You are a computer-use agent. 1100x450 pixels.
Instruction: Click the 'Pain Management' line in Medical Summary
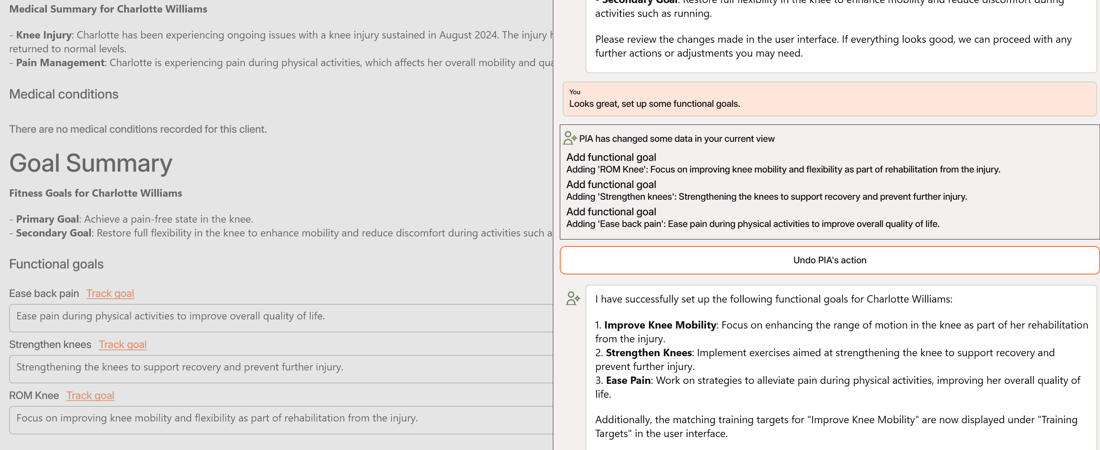(x=281, y=62)
